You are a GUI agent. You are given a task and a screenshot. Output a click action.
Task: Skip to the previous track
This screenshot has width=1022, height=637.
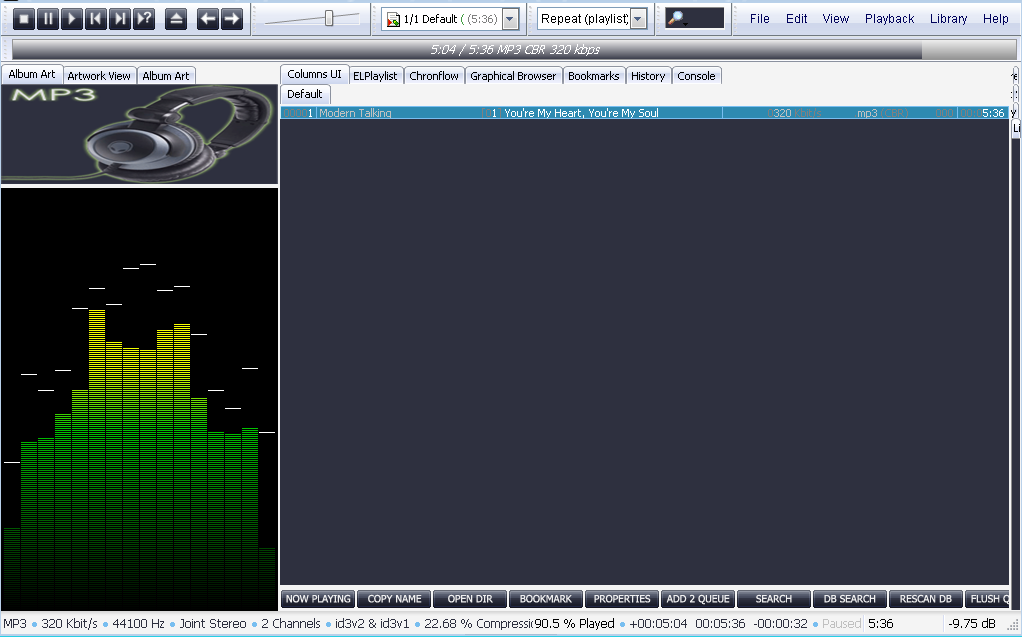[x=96, y=18]
